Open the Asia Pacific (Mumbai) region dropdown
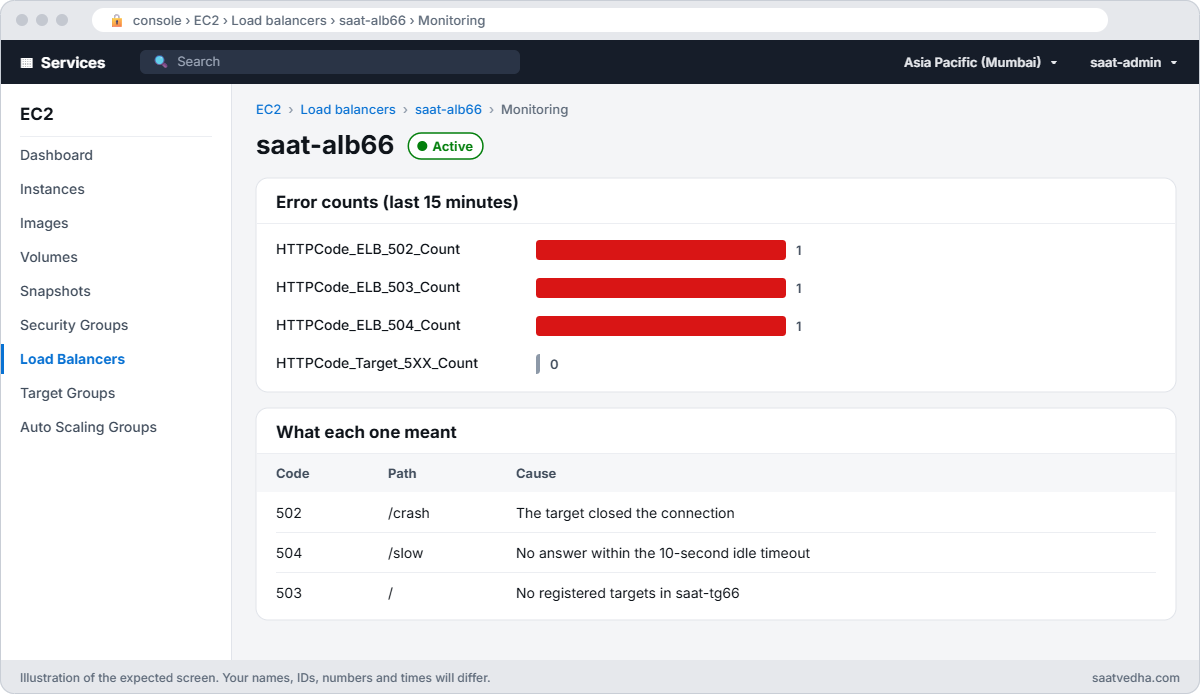This screenshot has width=1200, height=694. pos(980,62)
